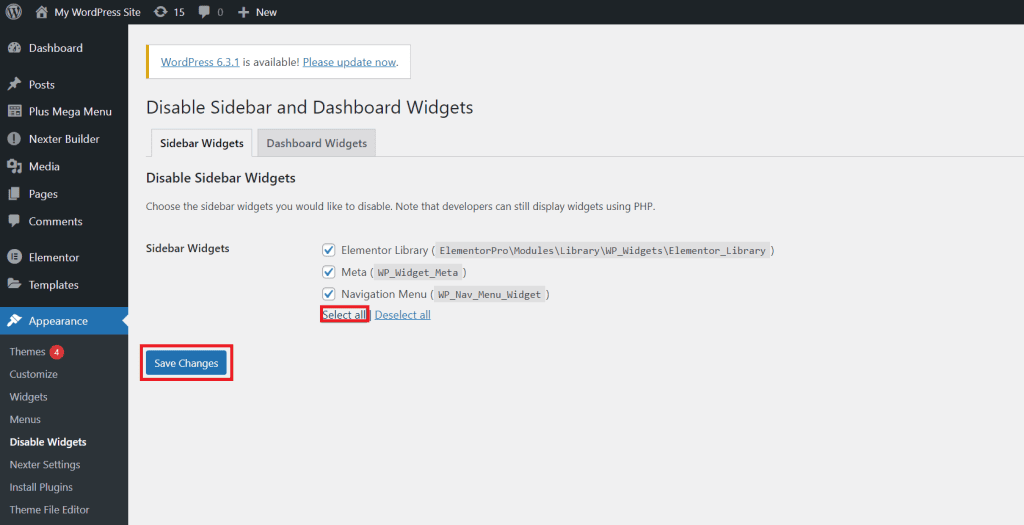Open the Menus submenu item

(25, 419)
